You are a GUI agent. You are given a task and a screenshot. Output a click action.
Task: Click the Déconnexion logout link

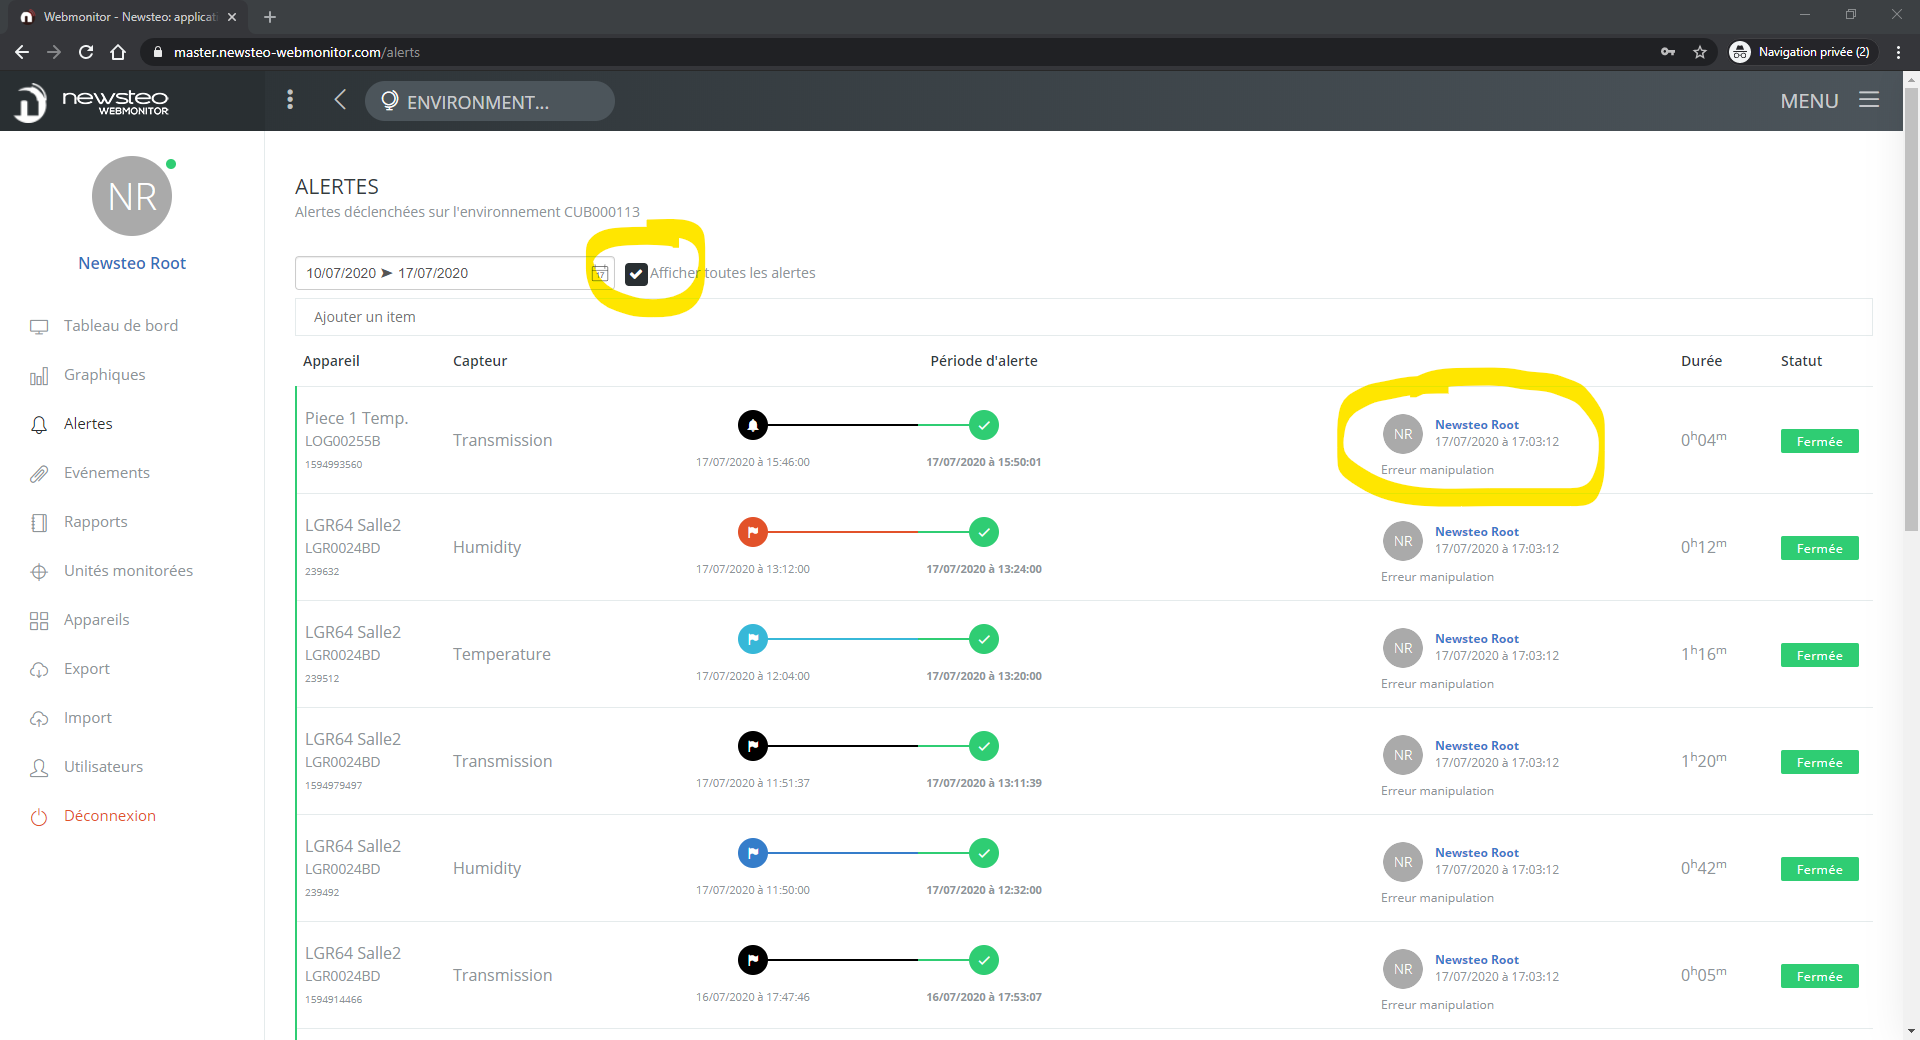(x=109, y=816)
